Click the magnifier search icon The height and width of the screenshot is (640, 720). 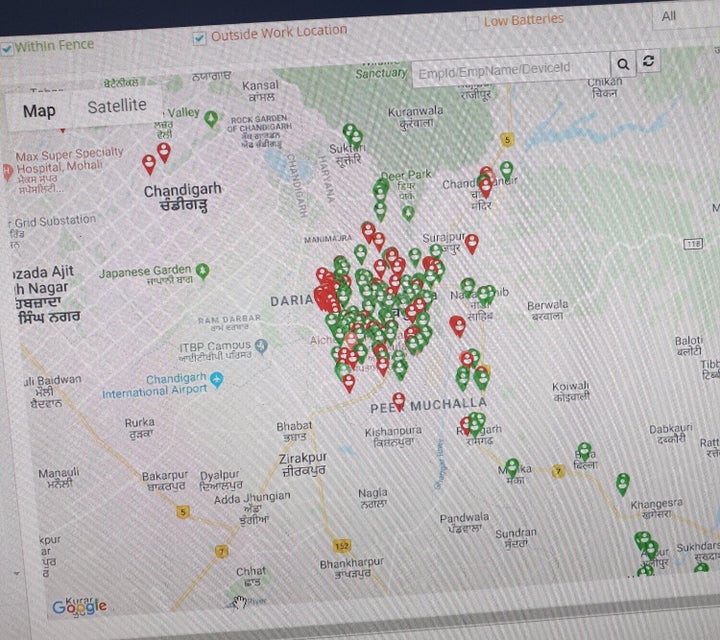click(x=623, y=64)
